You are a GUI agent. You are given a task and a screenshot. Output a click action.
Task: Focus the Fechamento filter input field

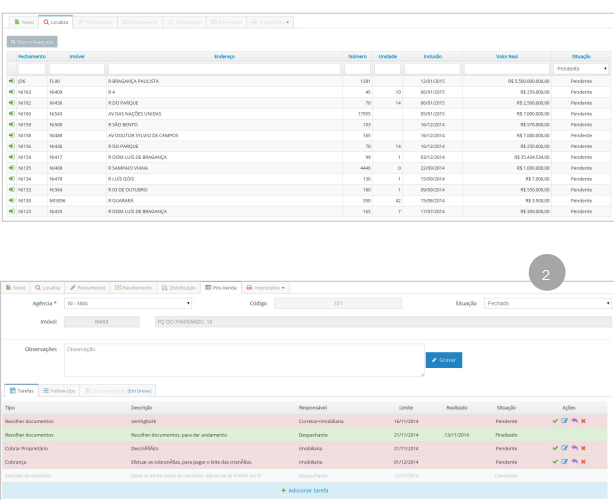(x=32, y=69)
